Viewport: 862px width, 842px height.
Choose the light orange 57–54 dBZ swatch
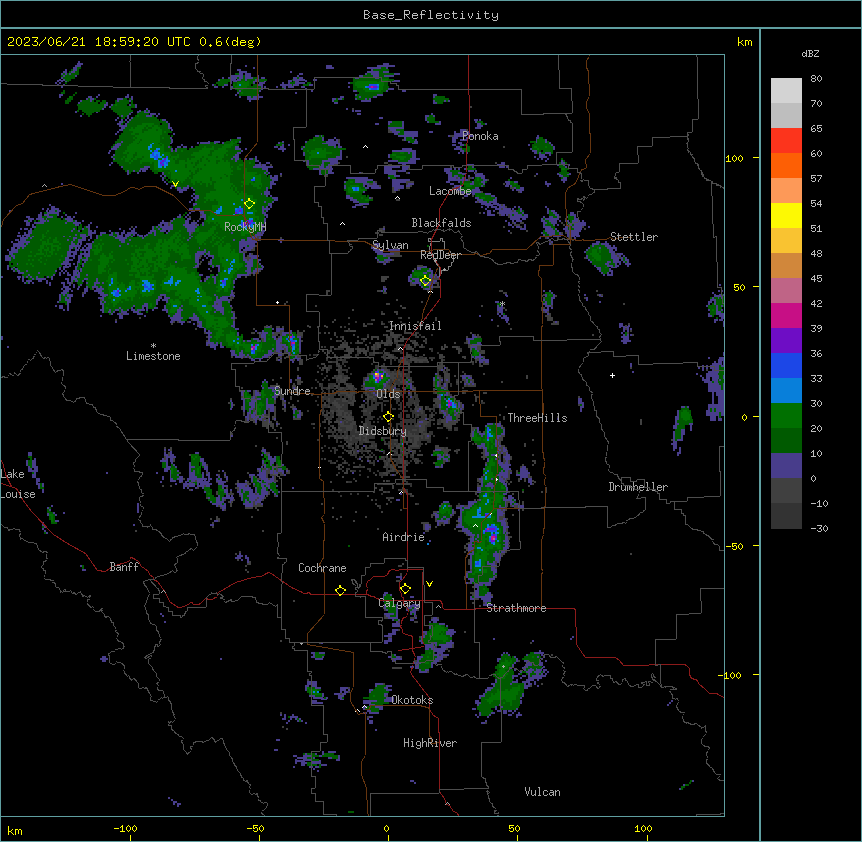click(x=786, y=191)
